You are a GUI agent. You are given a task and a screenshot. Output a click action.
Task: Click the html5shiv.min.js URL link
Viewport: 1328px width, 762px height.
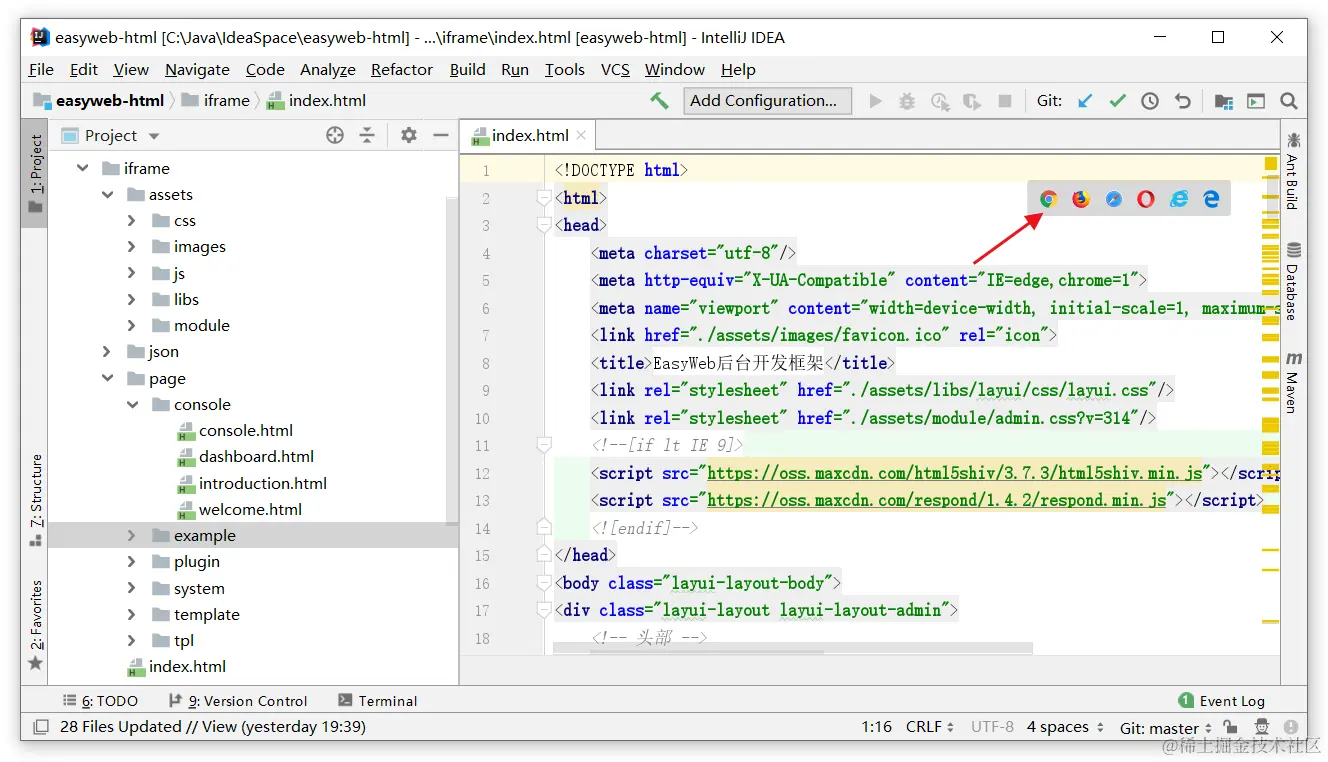pyautogui.click(x=955, y=472)
